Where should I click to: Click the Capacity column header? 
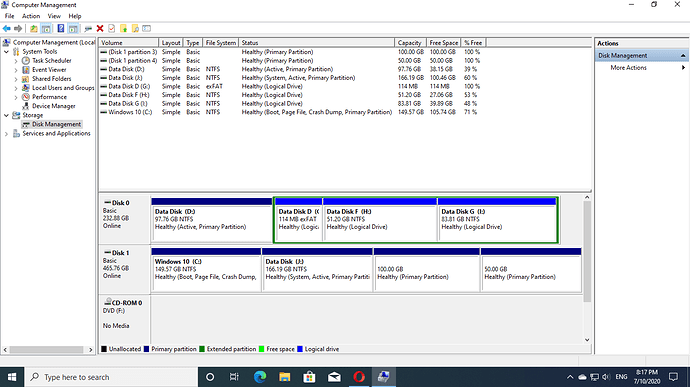[410, 43]
